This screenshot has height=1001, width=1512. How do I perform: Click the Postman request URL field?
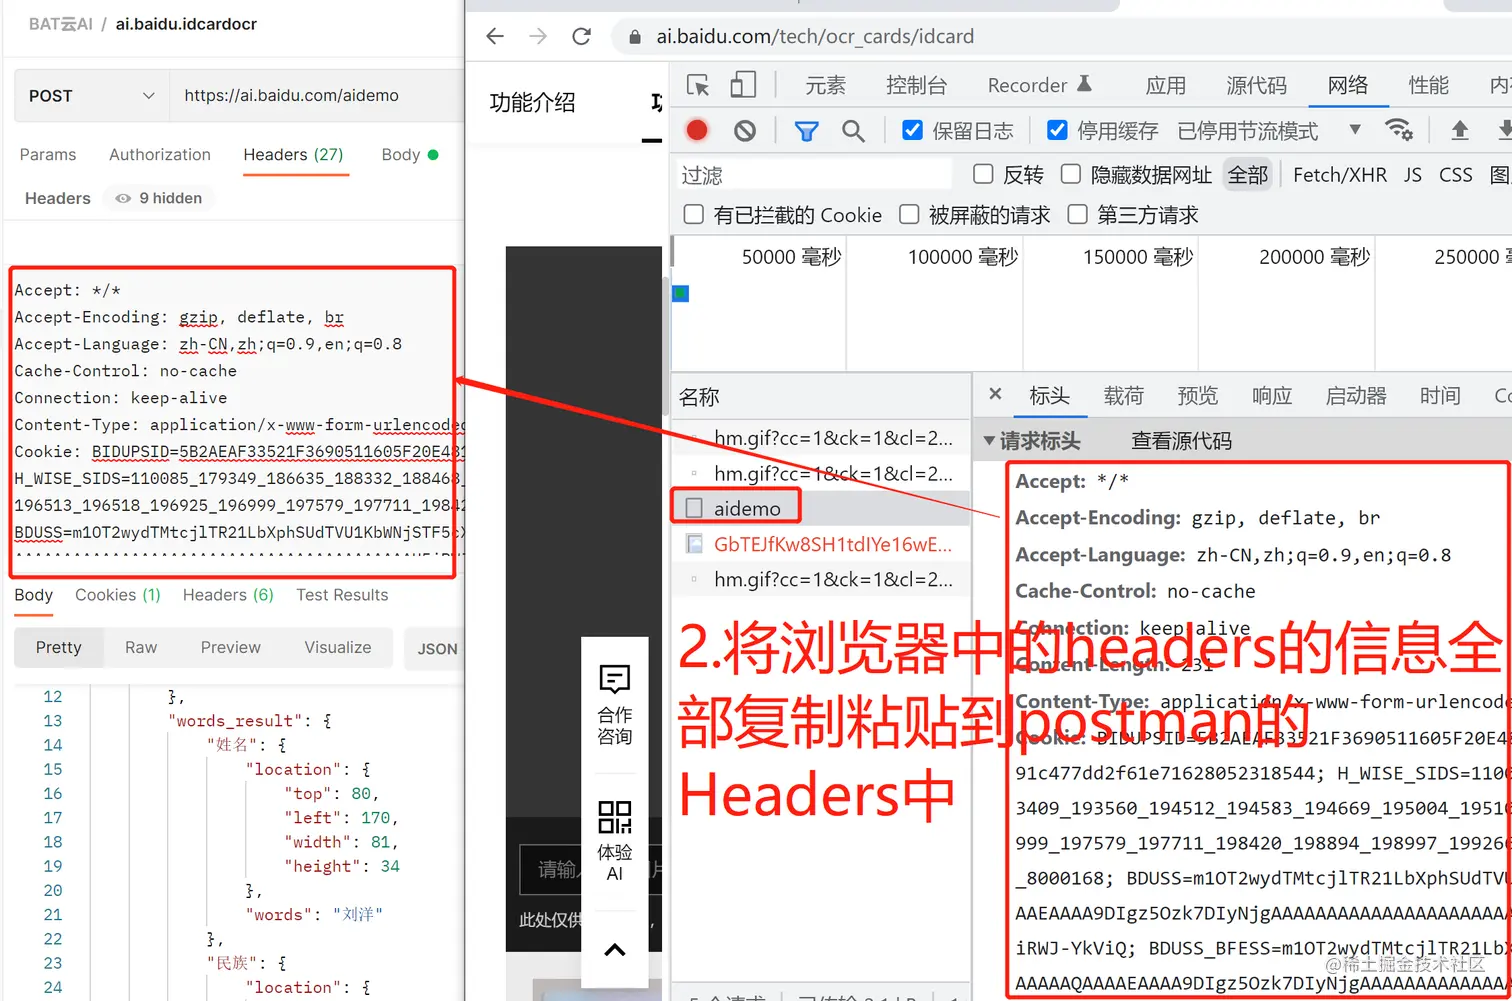coord(316,96)
